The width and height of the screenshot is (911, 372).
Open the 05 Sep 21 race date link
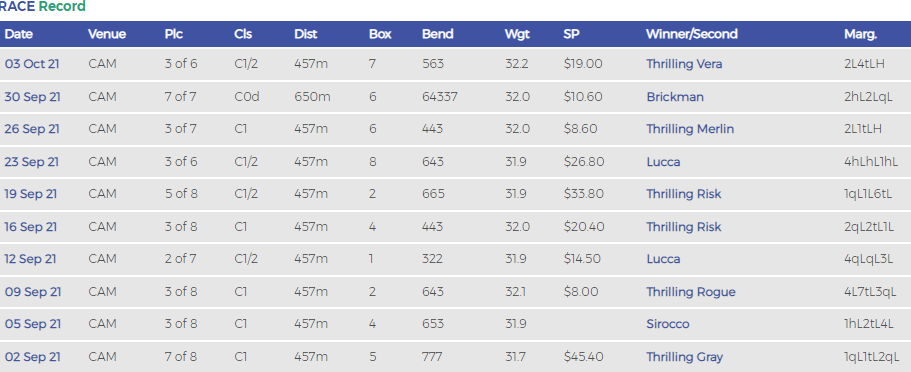click(x=32, y=324)
